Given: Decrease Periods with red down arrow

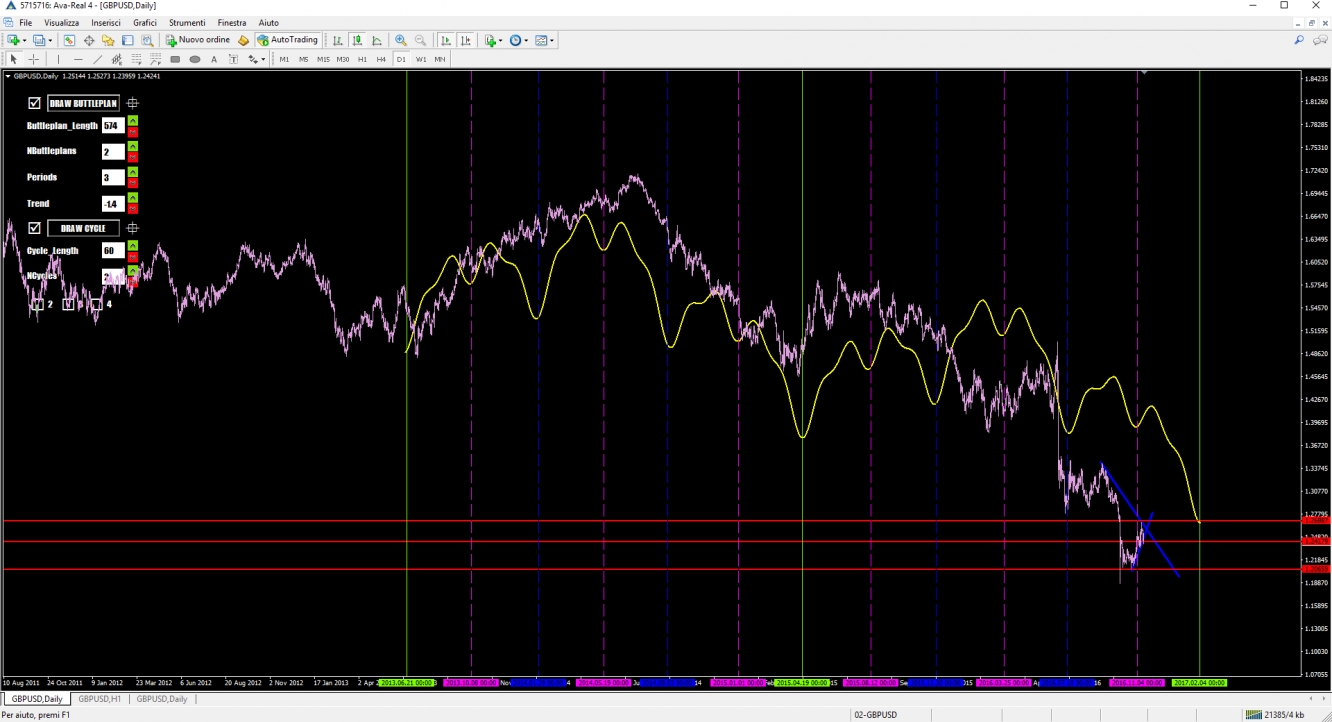Looking at the screenshot, I should (x=133, y=183).
